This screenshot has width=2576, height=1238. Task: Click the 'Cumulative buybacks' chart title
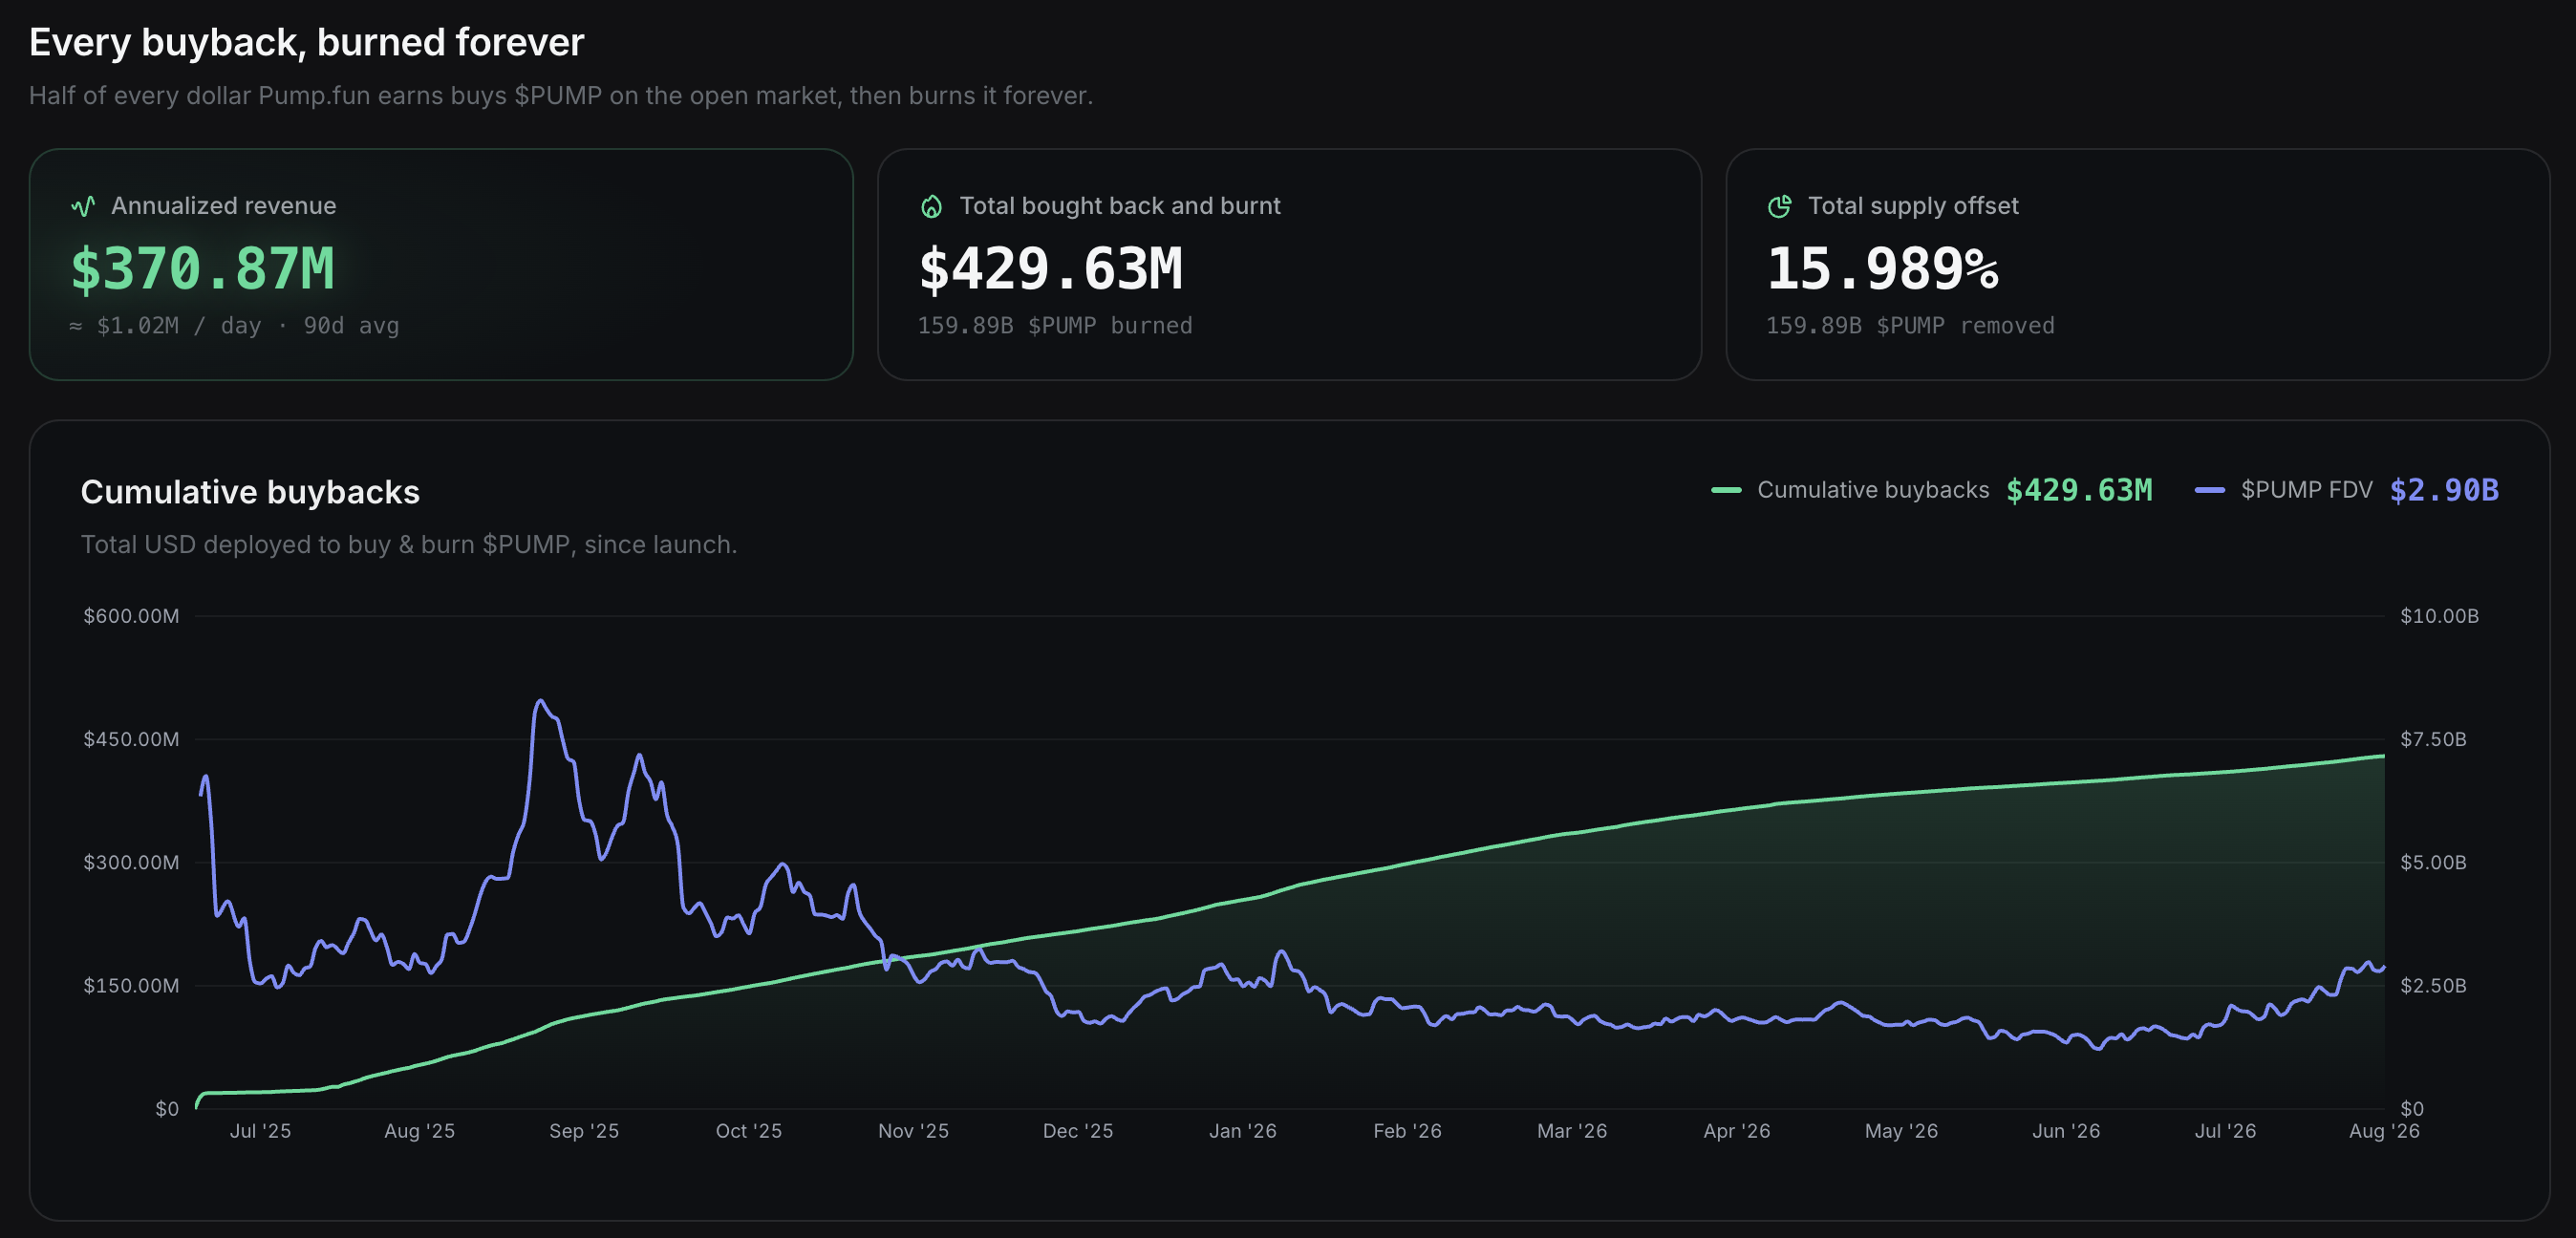[250, 492]
